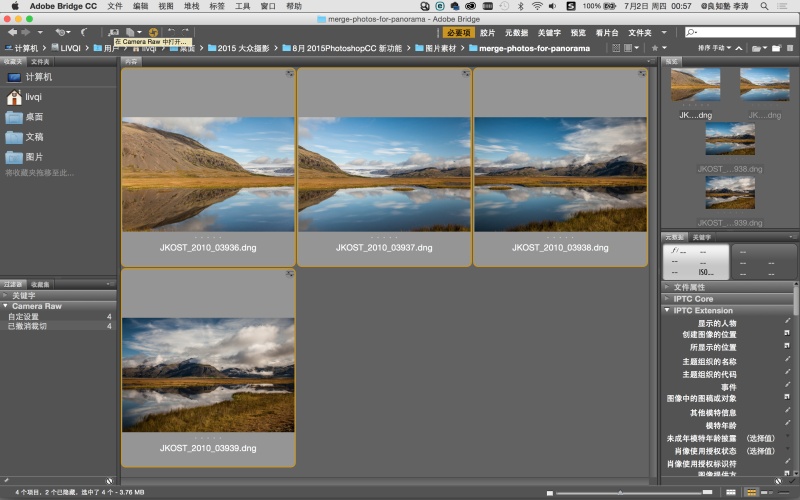Switch to 必要项 workspace
800x500 pixels.
[x=458, y=33]
